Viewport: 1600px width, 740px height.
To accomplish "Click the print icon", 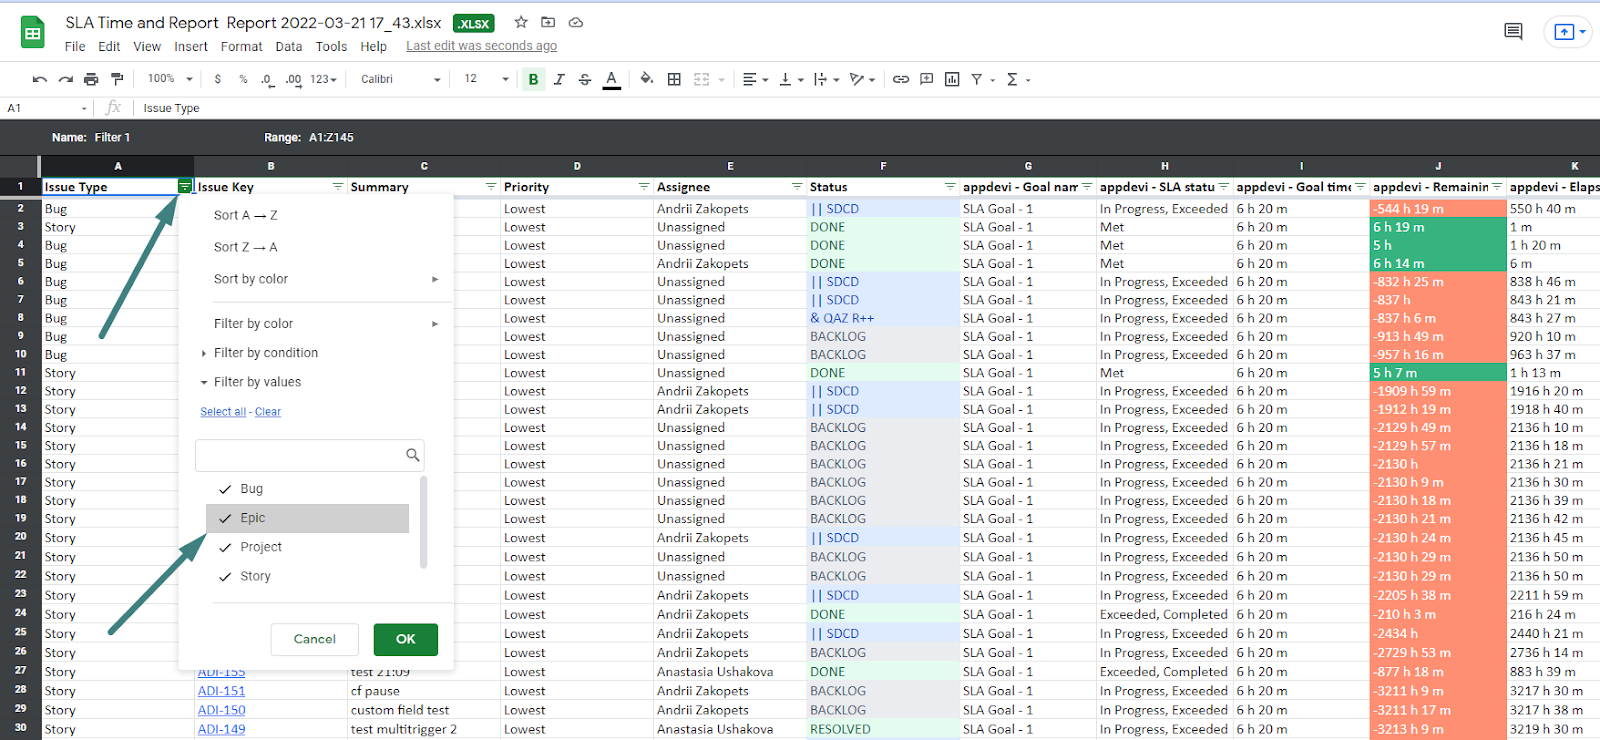I will pos(91,79).
